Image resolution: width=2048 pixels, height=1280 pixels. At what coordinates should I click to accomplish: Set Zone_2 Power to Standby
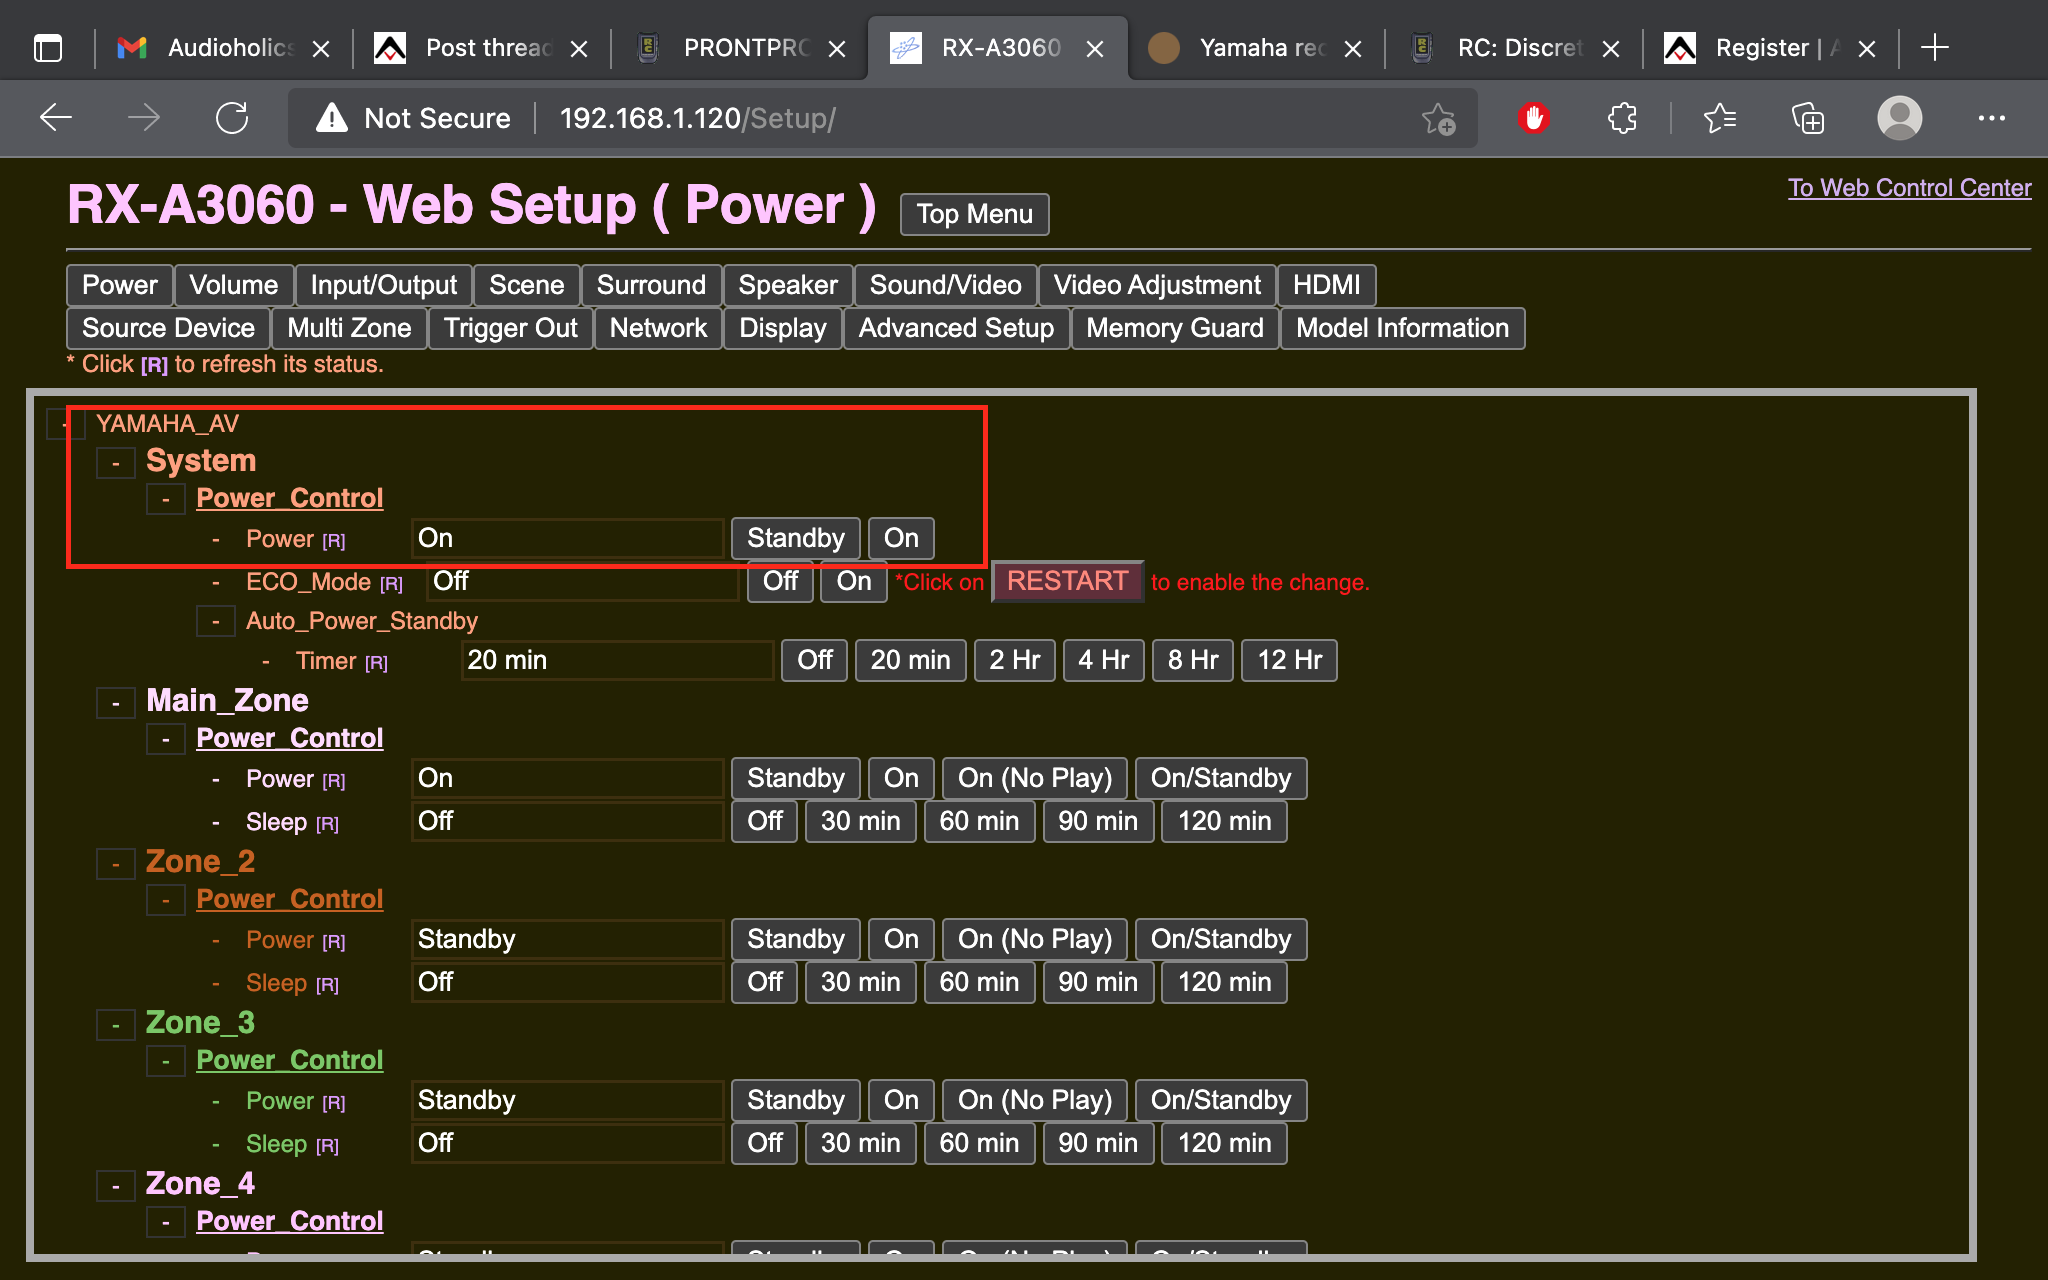796,939
